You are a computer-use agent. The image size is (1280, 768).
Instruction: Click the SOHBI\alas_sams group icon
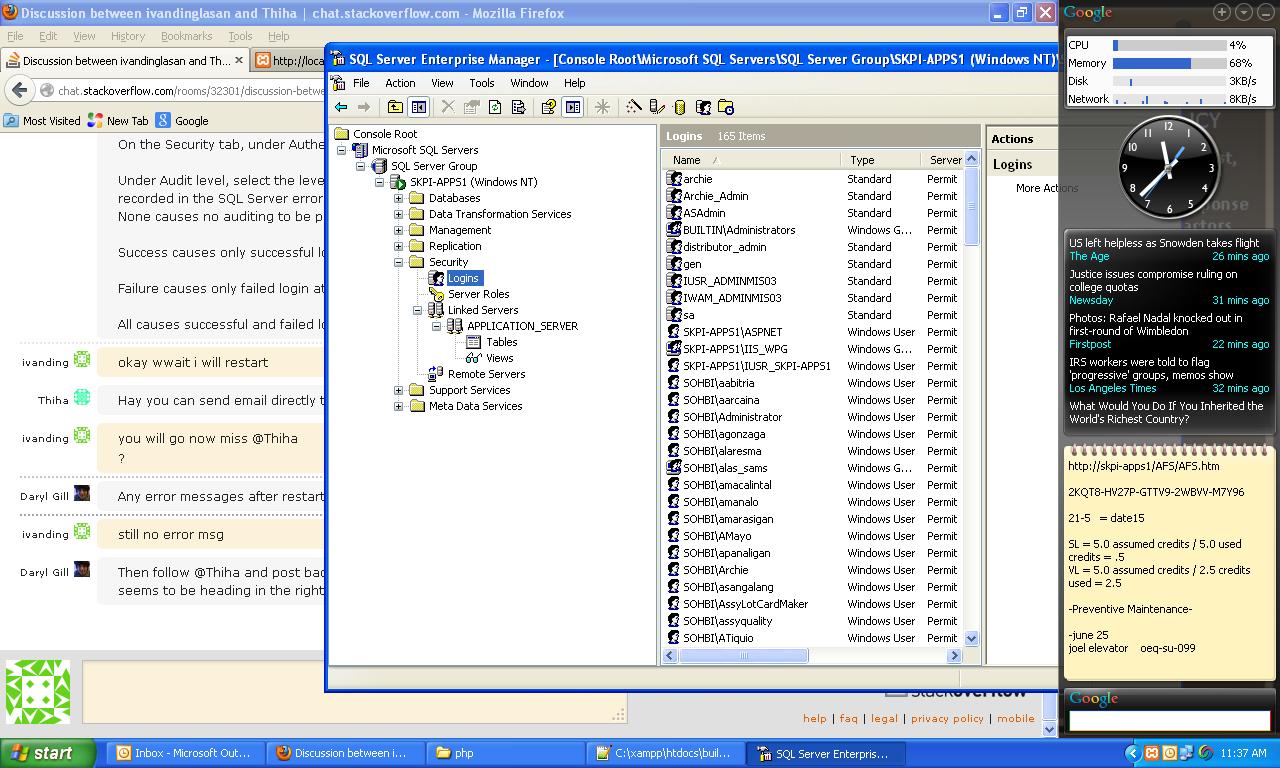[674, 468]
